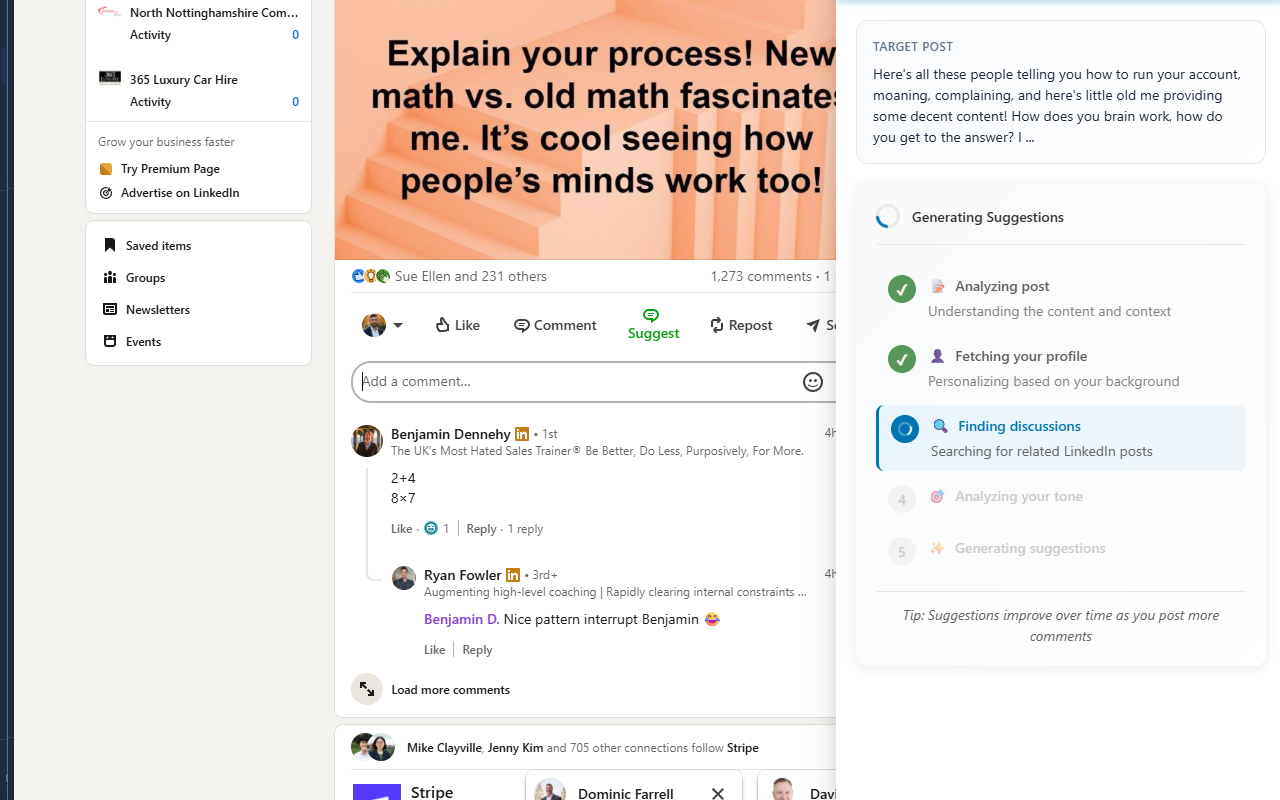Click the Stripe logo thumbnail
This screenshot has height=800, width=1280.
click(x=377, y=792)
